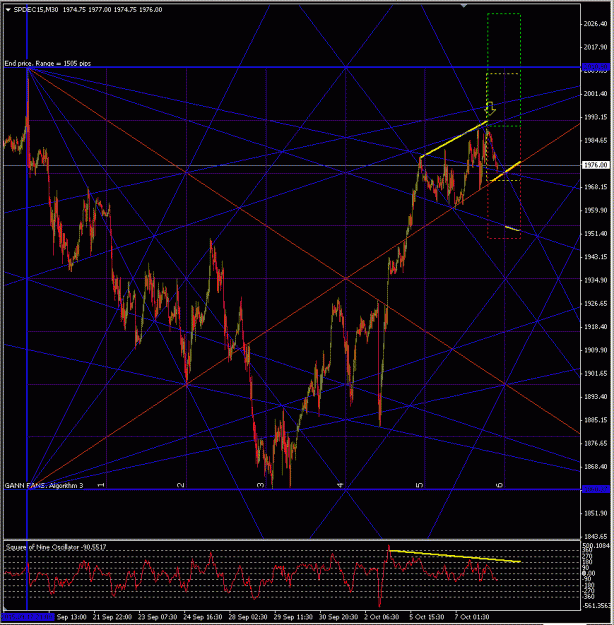Click the '21 Sep 22:00' time axis label
Image resolution: width=614 pixels, height=625 pixels.
(x=112, y=617)
